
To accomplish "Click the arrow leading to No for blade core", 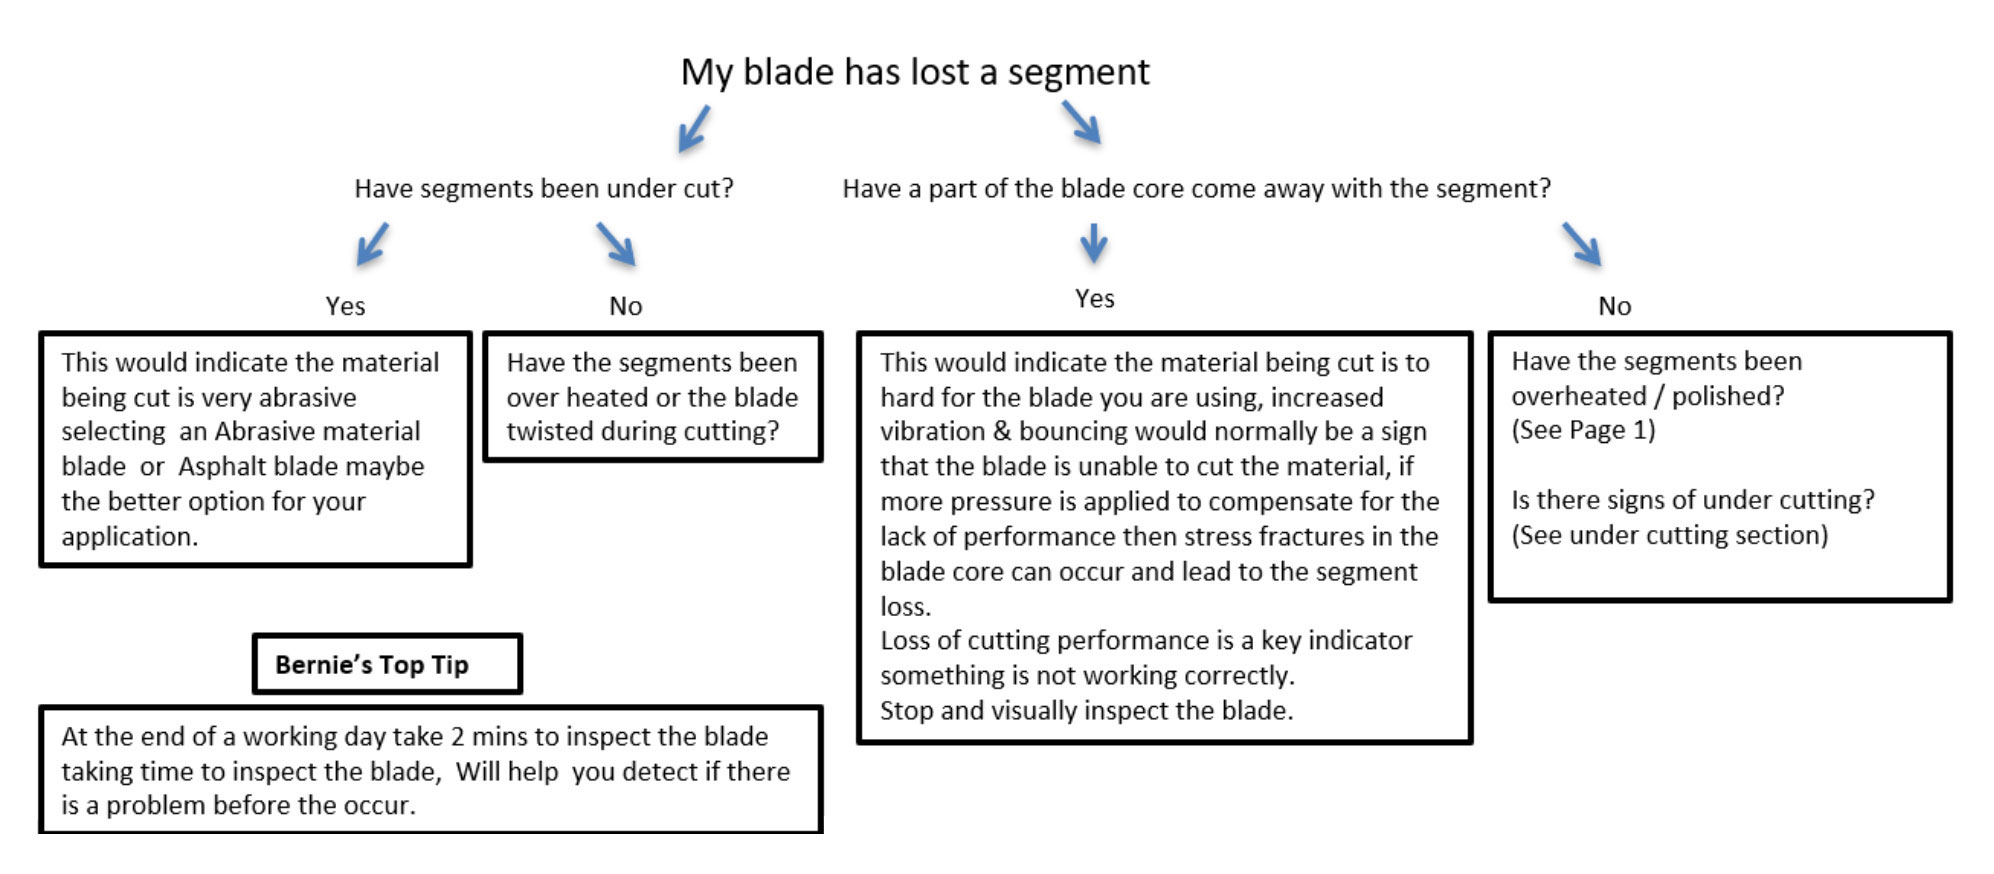I will (1582, 243).
